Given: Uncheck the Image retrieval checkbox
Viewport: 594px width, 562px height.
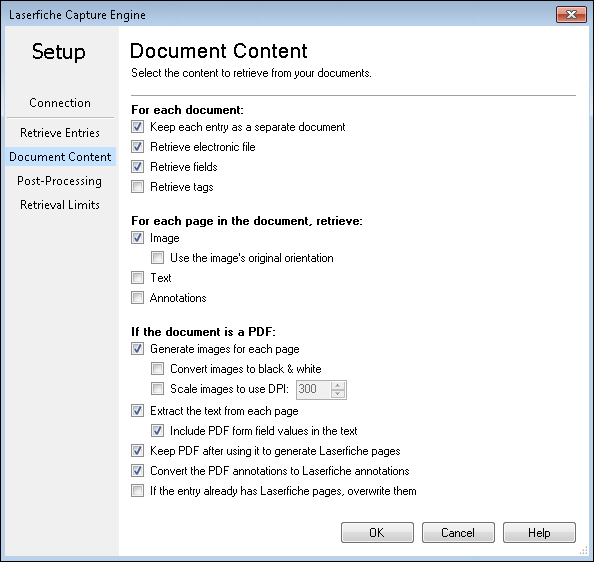Looking at the screenshot, I should pyautogui.click(x=137, y=238).
